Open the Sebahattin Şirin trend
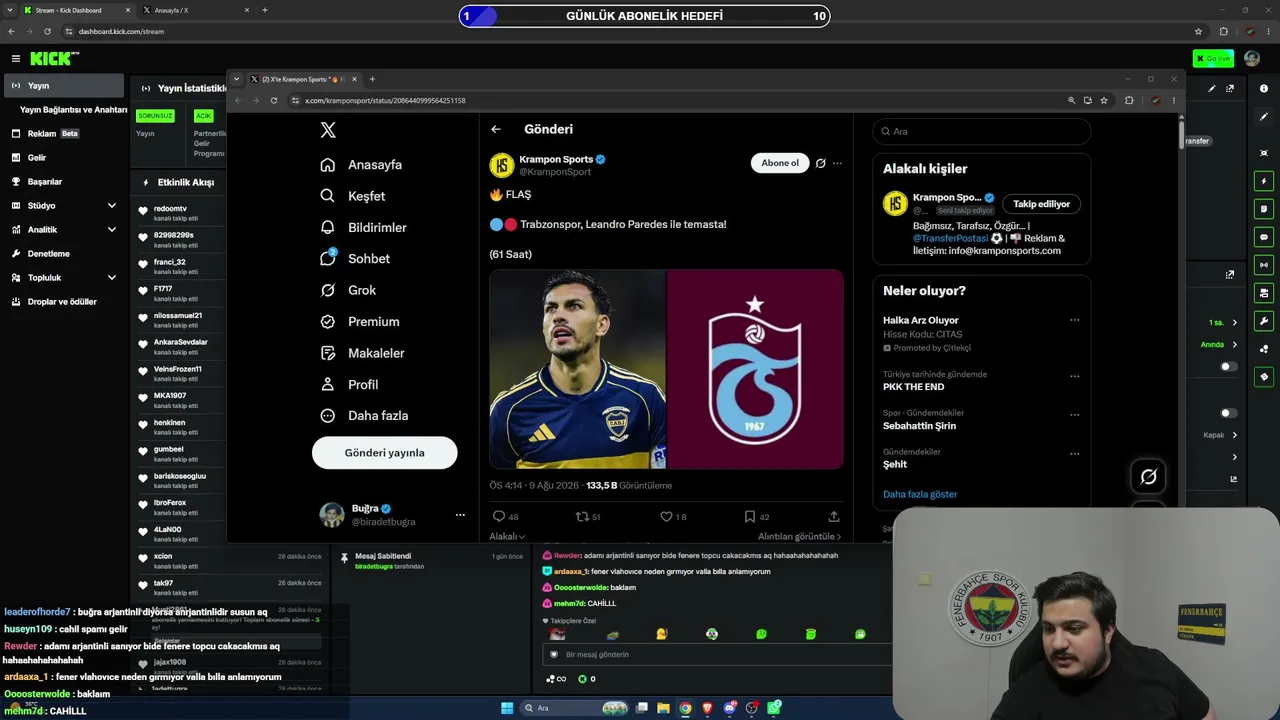1280x720 pixels. (919, 426)
